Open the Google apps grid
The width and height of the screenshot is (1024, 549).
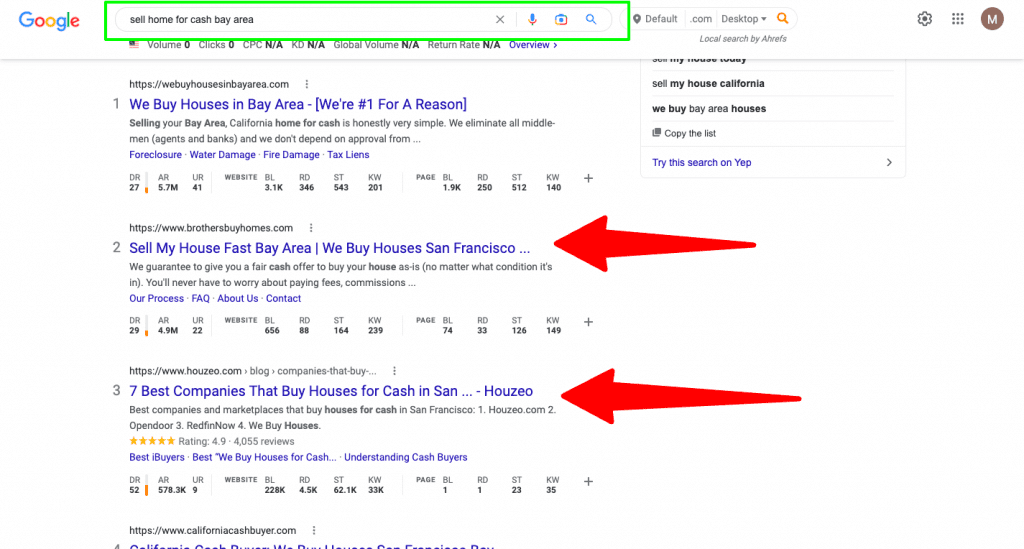coord(957,19)
